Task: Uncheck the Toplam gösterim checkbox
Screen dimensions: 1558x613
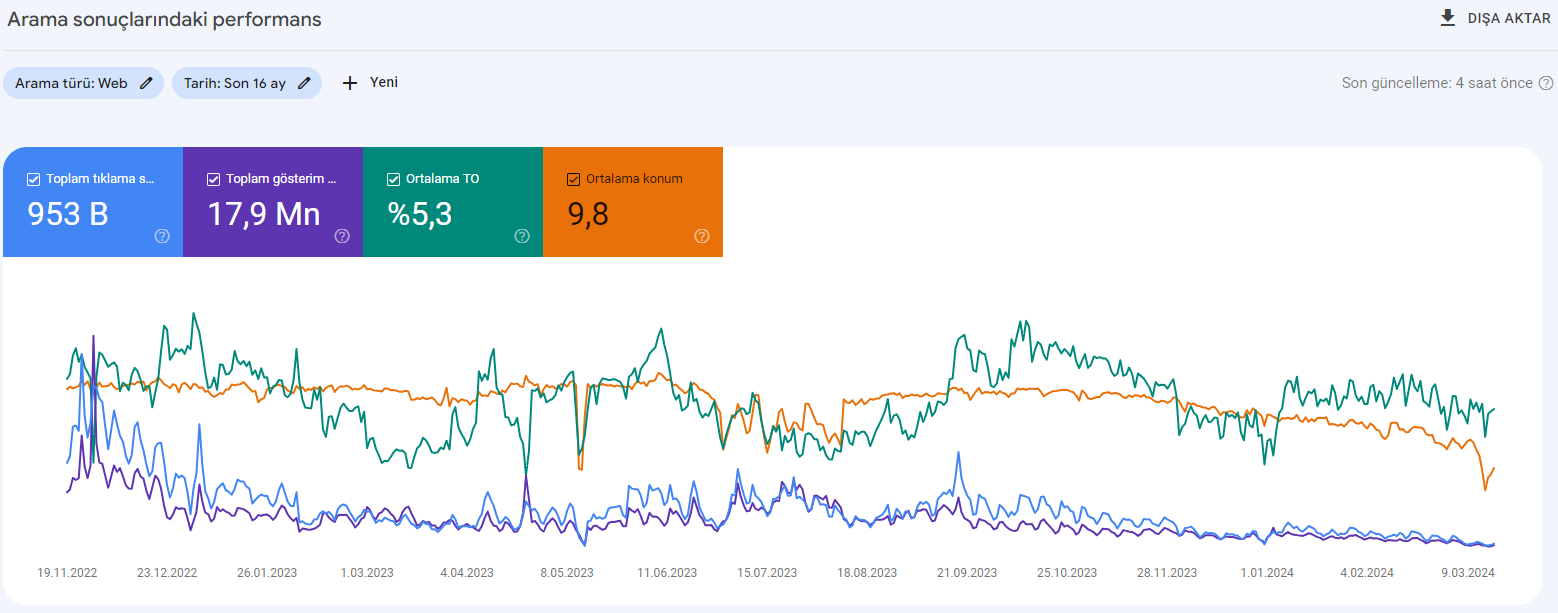Action: [213, 179]
